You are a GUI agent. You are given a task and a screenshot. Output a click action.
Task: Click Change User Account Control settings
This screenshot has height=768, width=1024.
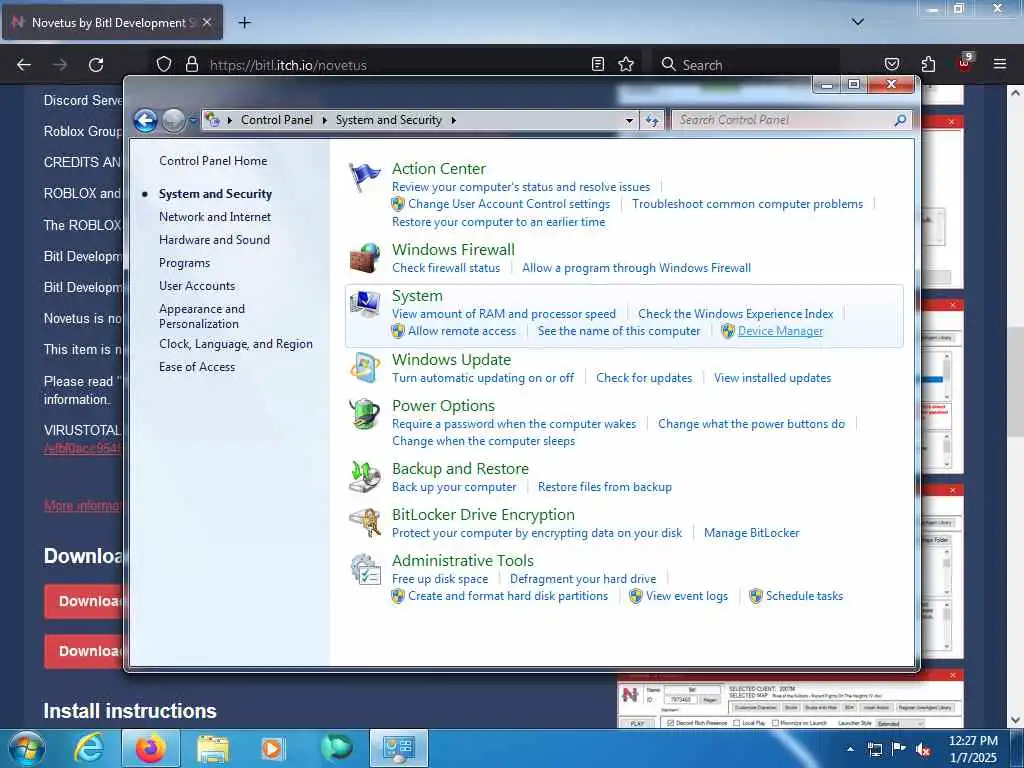click(x=509, y=204)
